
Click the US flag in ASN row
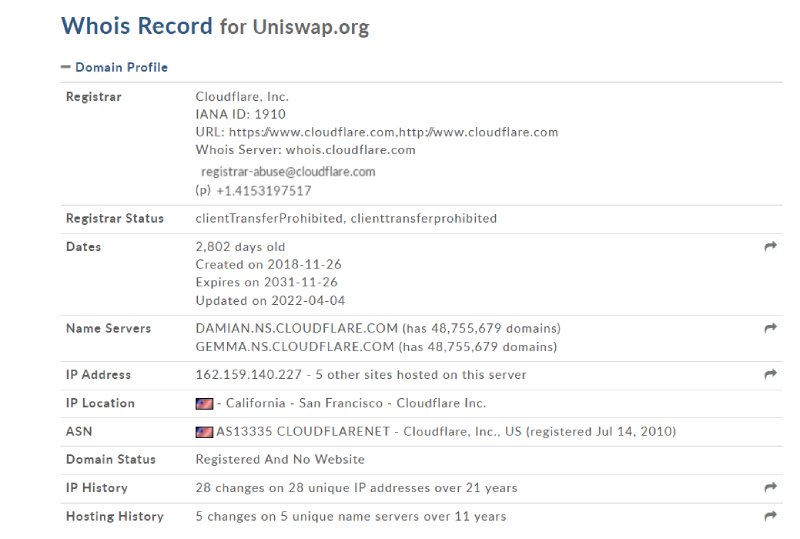(204, 432)
